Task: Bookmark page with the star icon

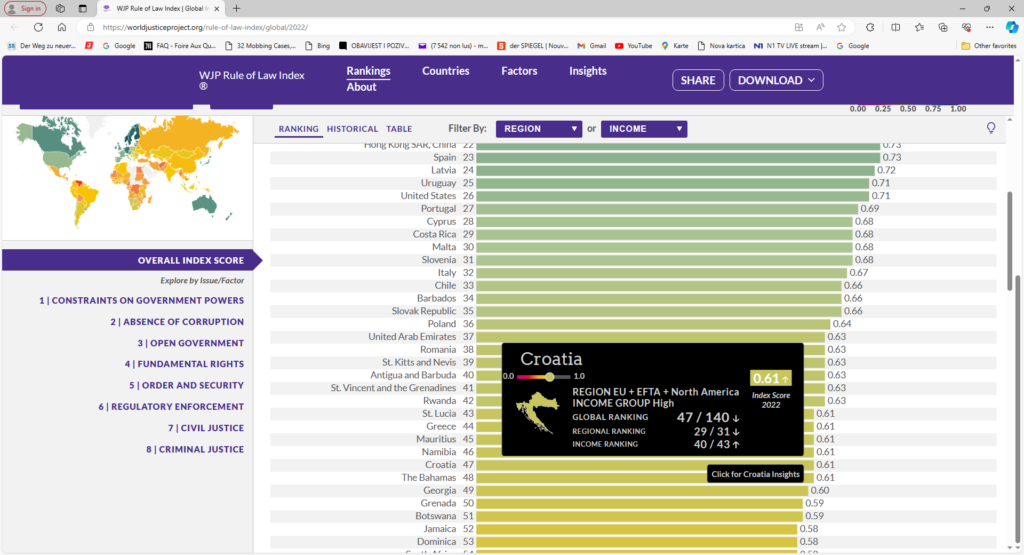Action: point(842,27)
